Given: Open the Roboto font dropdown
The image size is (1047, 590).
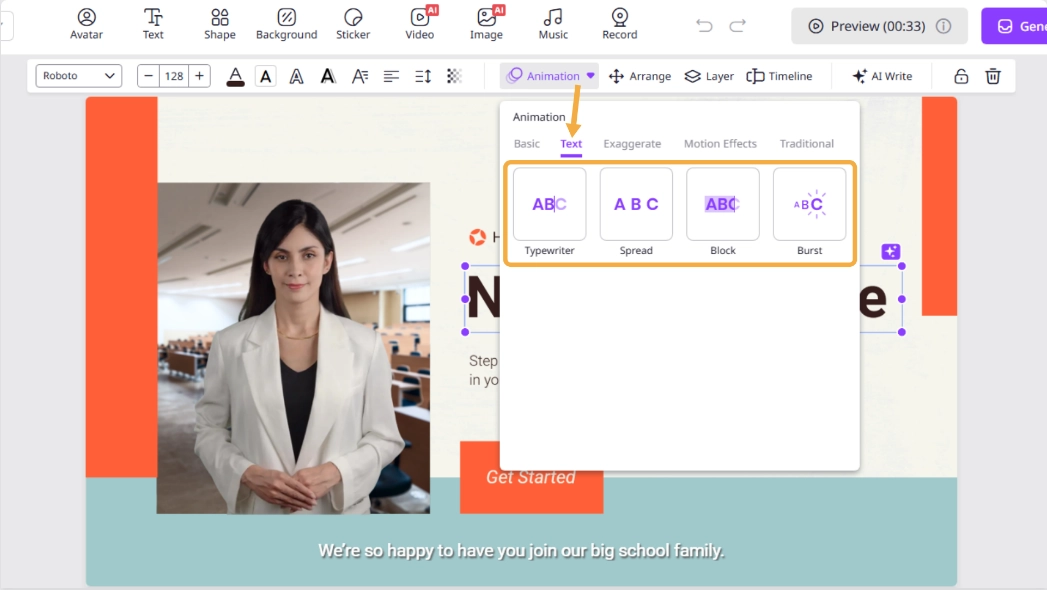Looking at the screenshot, I should pyautogui.click(x=79, y=76).
